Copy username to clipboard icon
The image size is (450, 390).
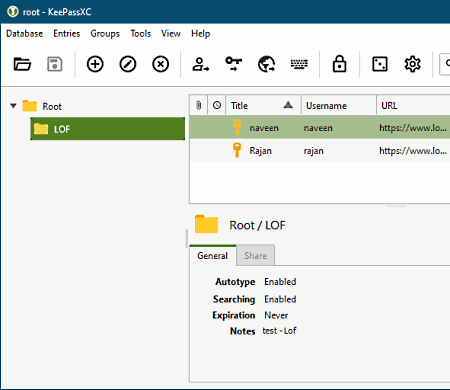(x=201, y=64)
